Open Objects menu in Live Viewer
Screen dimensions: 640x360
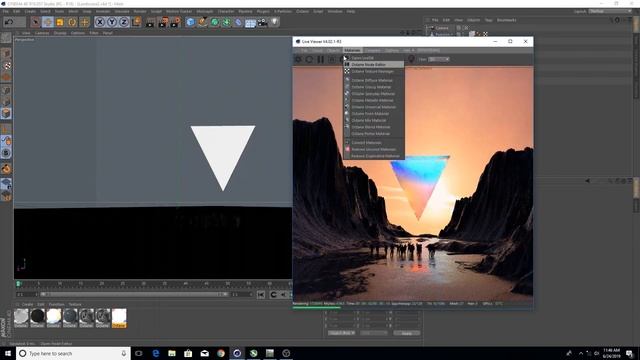click(x=333, y=51)
